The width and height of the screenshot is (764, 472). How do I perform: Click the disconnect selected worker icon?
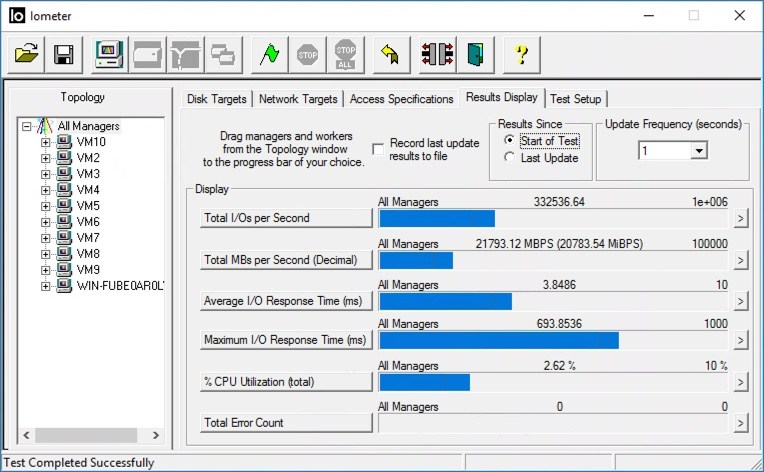[x=437, y=55]
